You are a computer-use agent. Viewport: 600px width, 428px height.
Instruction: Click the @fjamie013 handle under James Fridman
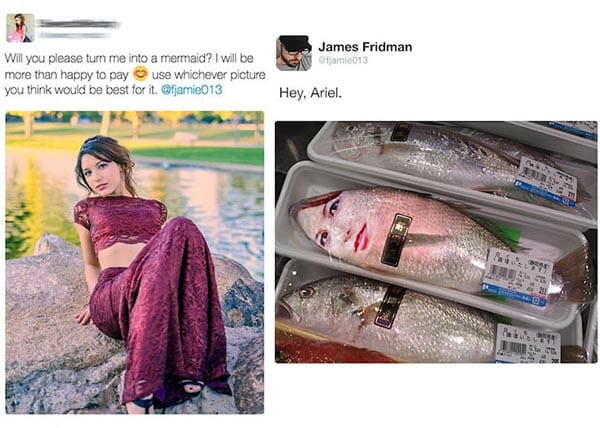[x=343, y=60]
